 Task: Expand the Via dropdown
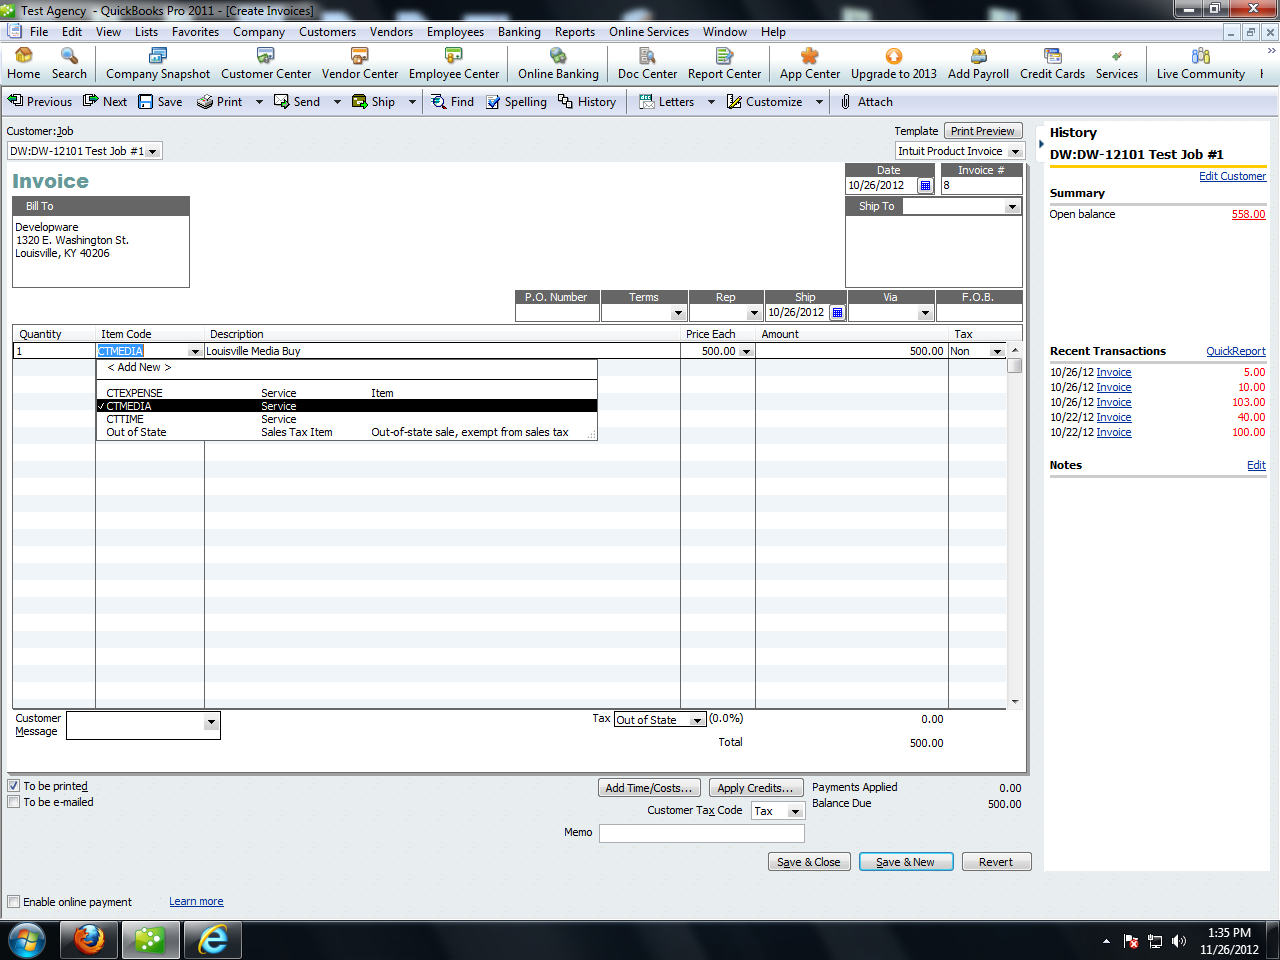pyautogui.click(x=925, y=313)
